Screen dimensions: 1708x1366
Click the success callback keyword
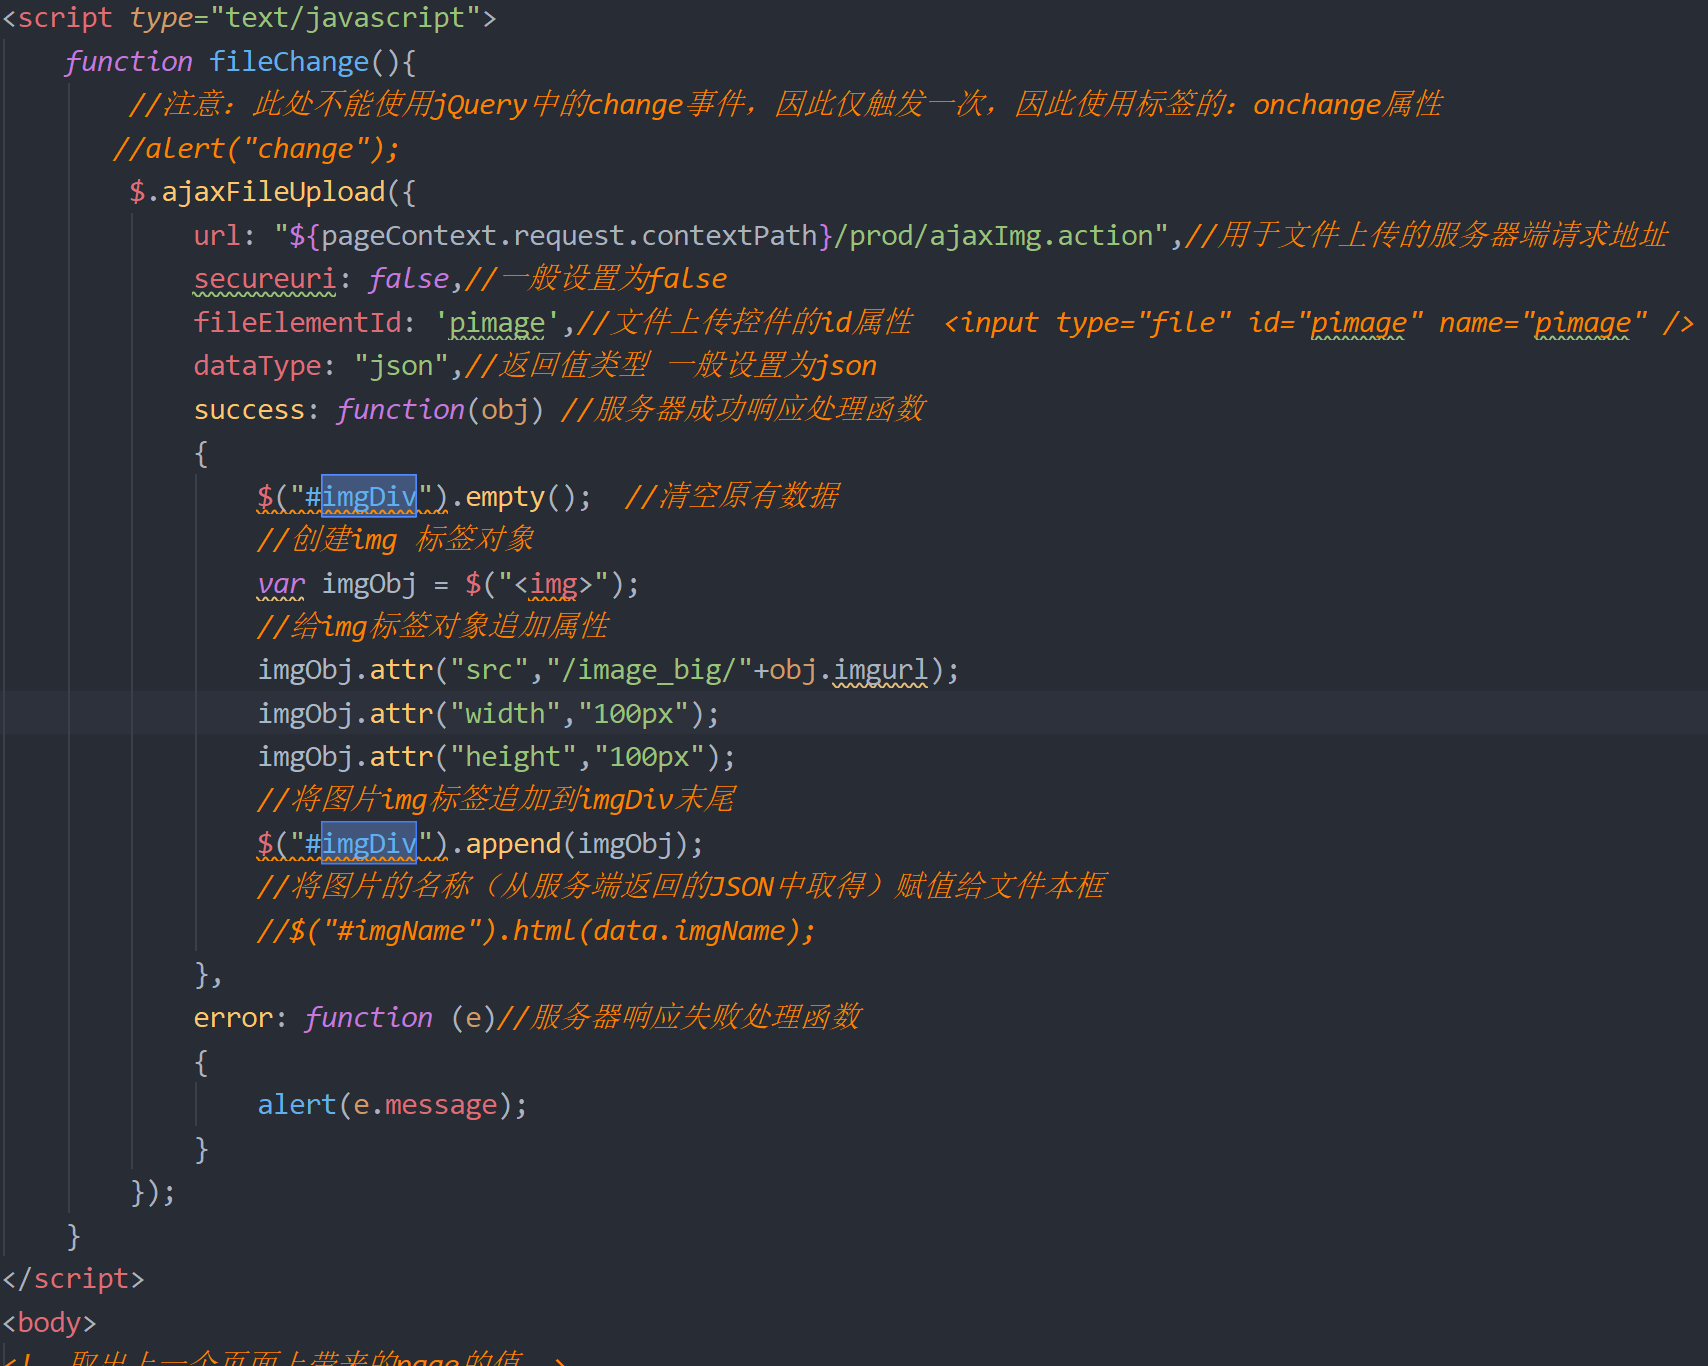click(249, 409)
